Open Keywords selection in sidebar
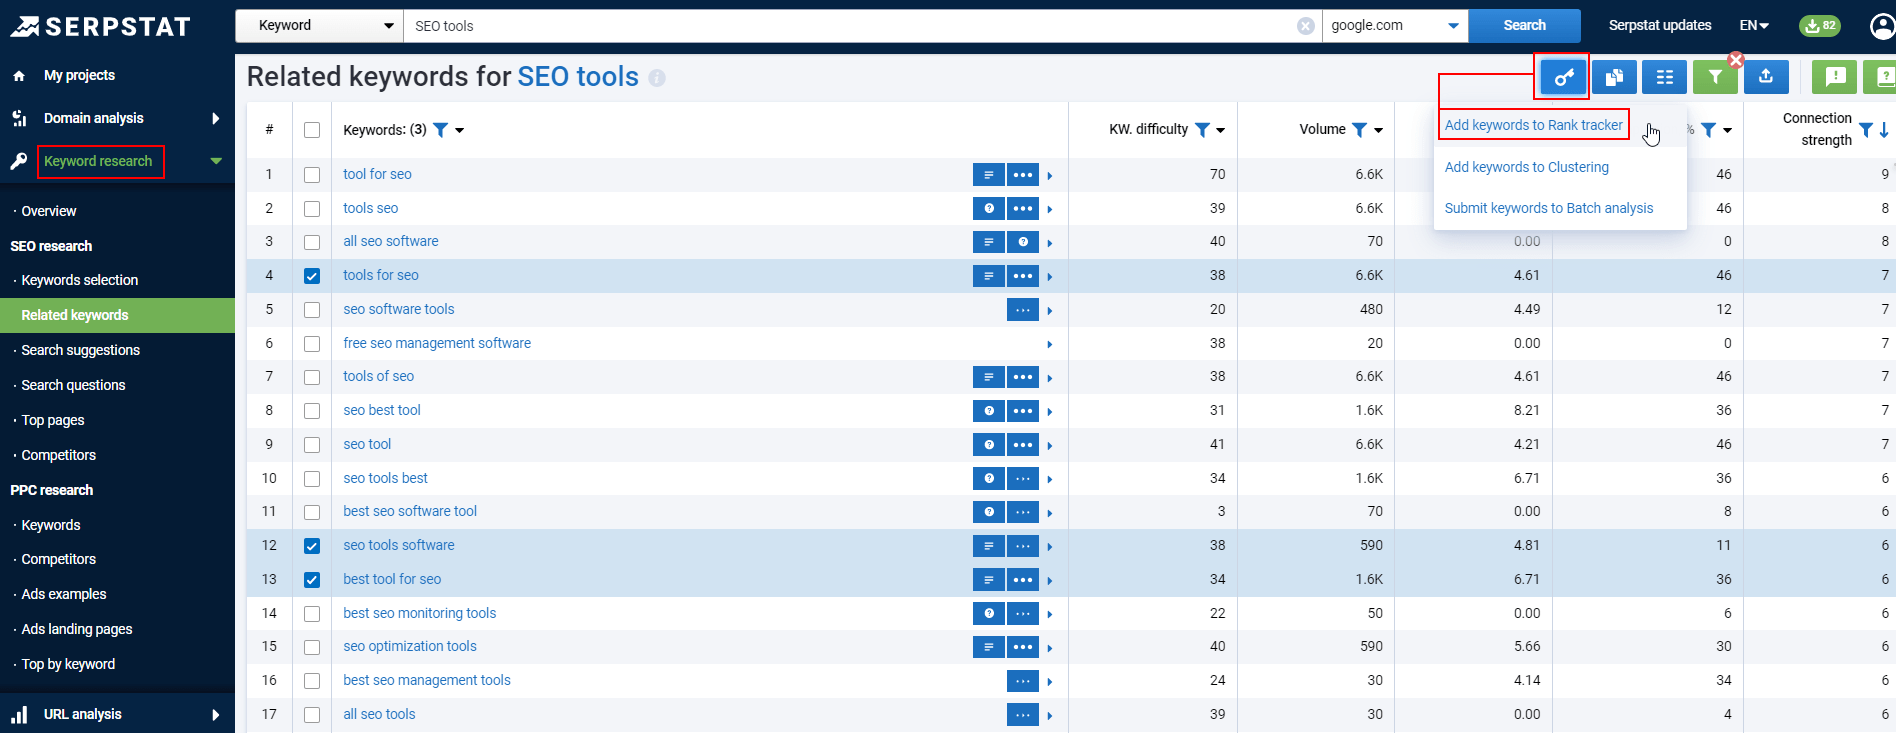Image resolution: width=1896 pixels, height=733 pixels. coord(80,280)
